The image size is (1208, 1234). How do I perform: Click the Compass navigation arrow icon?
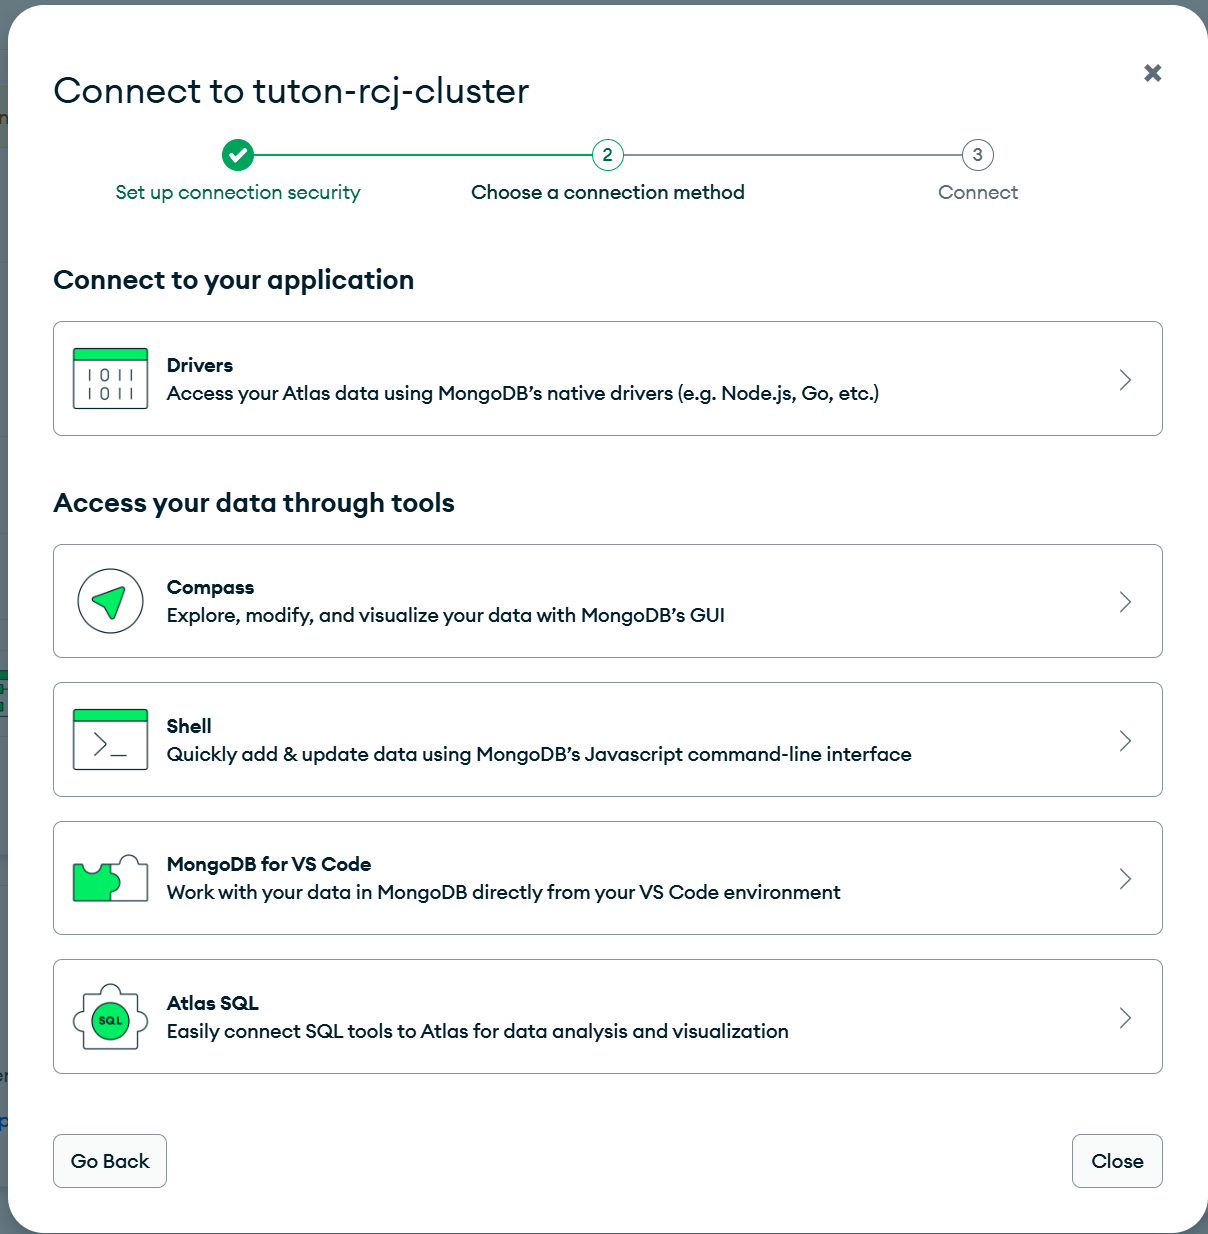pyautogui.click(x=110, y=601)
